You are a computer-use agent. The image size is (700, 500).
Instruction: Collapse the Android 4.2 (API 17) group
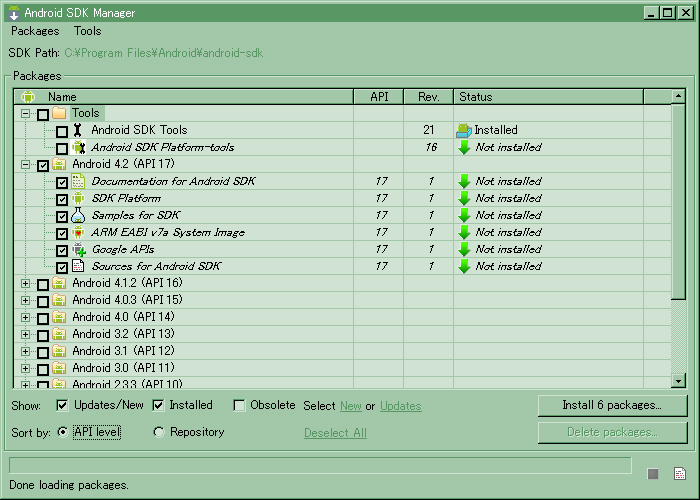[x=25, y=165]
